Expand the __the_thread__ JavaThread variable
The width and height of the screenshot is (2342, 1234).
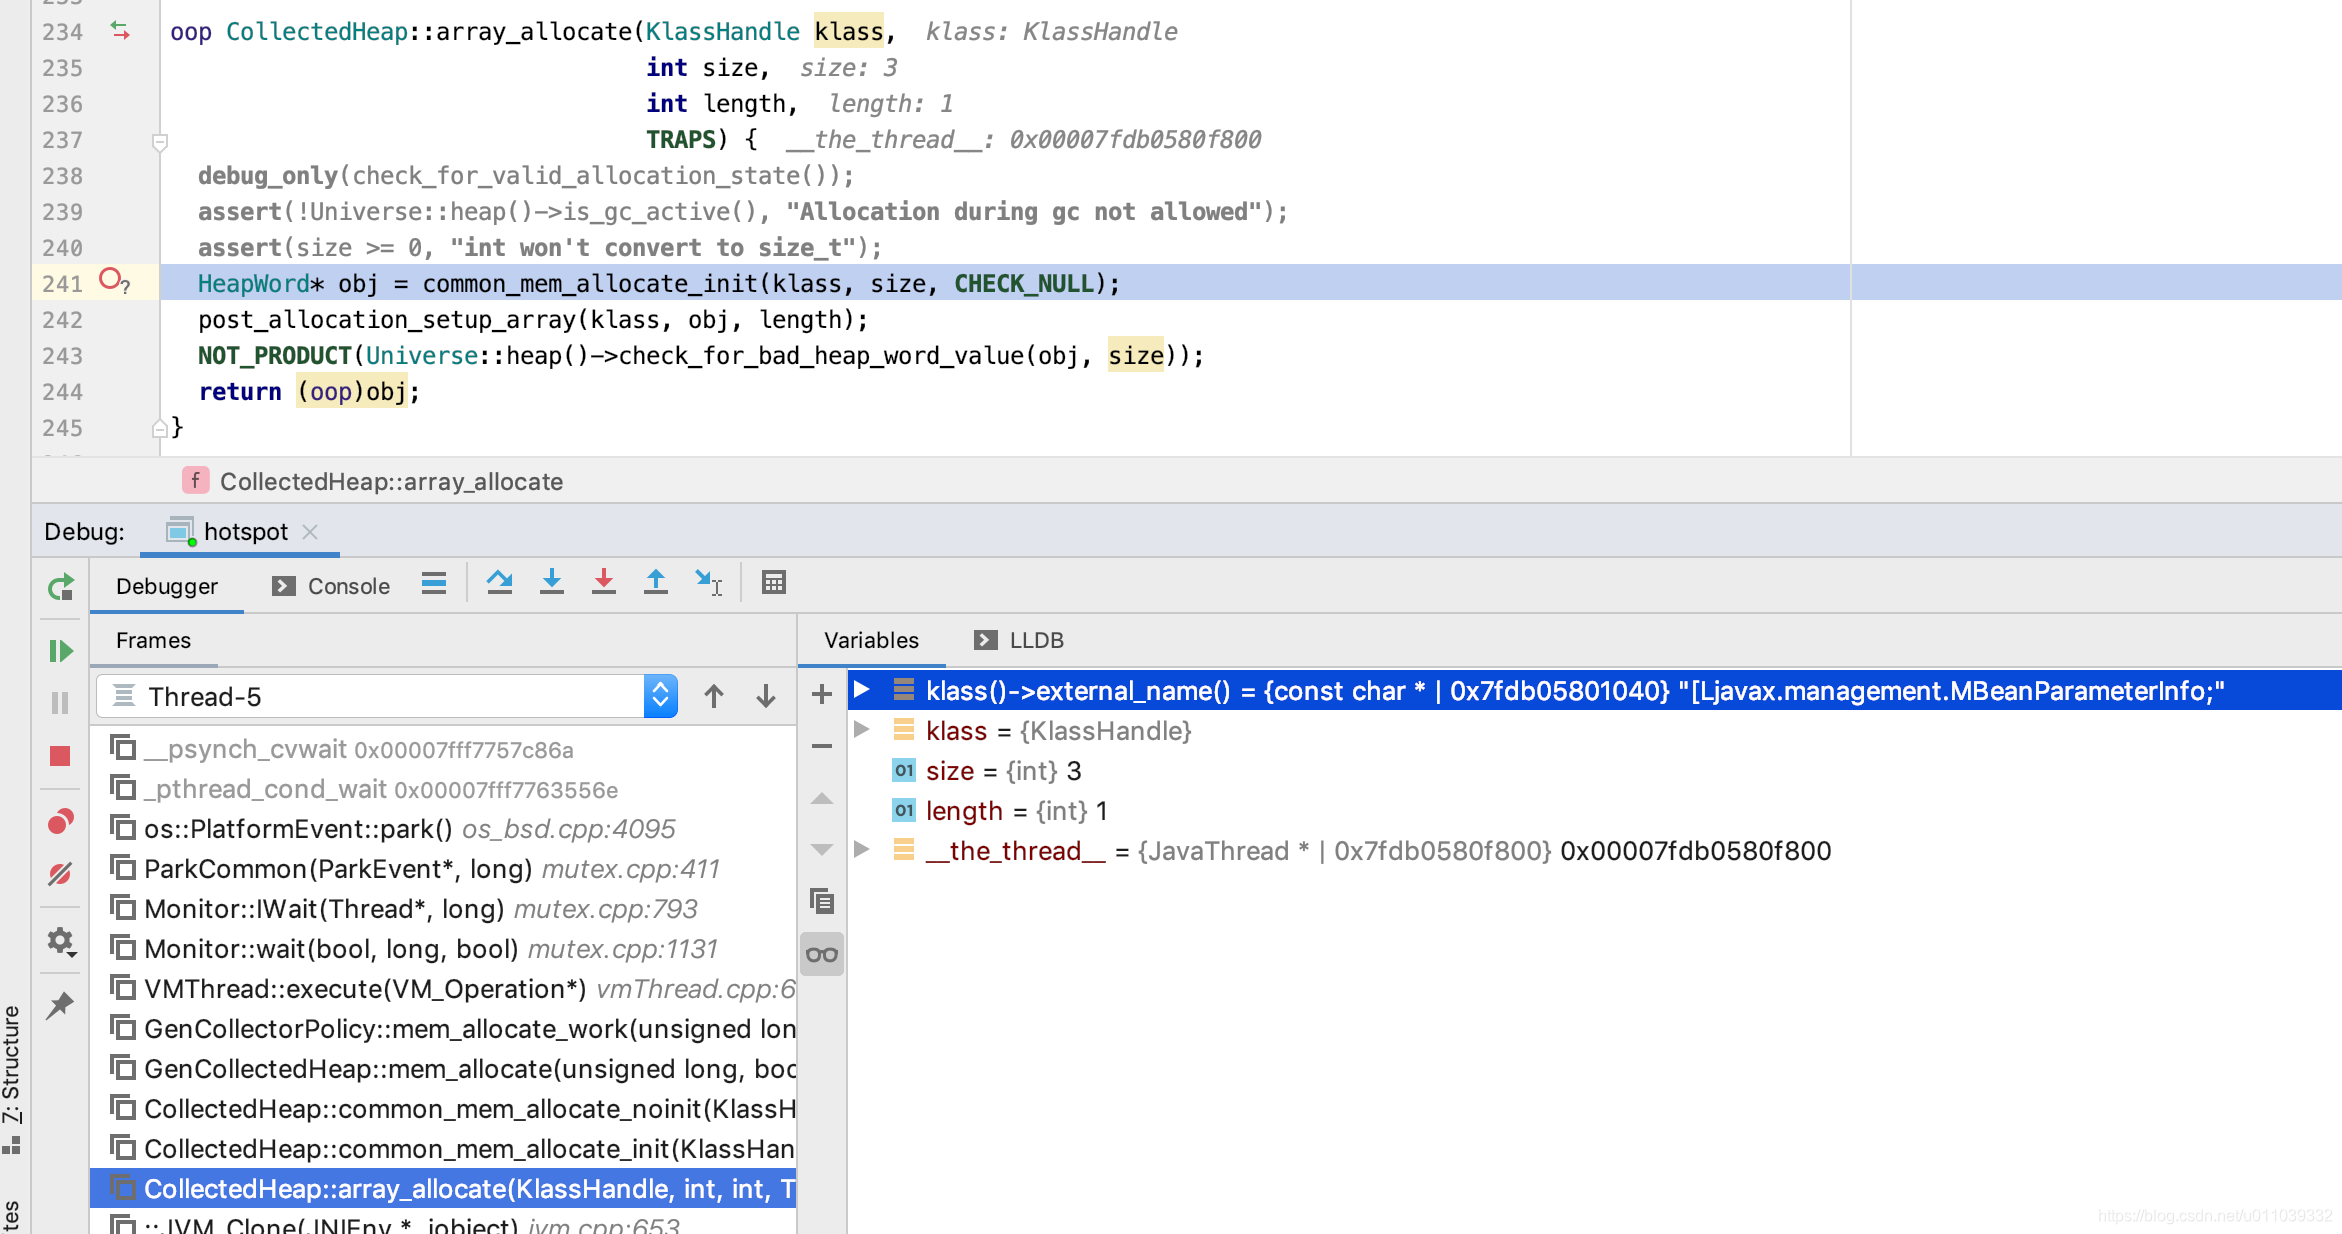point(861,850)
